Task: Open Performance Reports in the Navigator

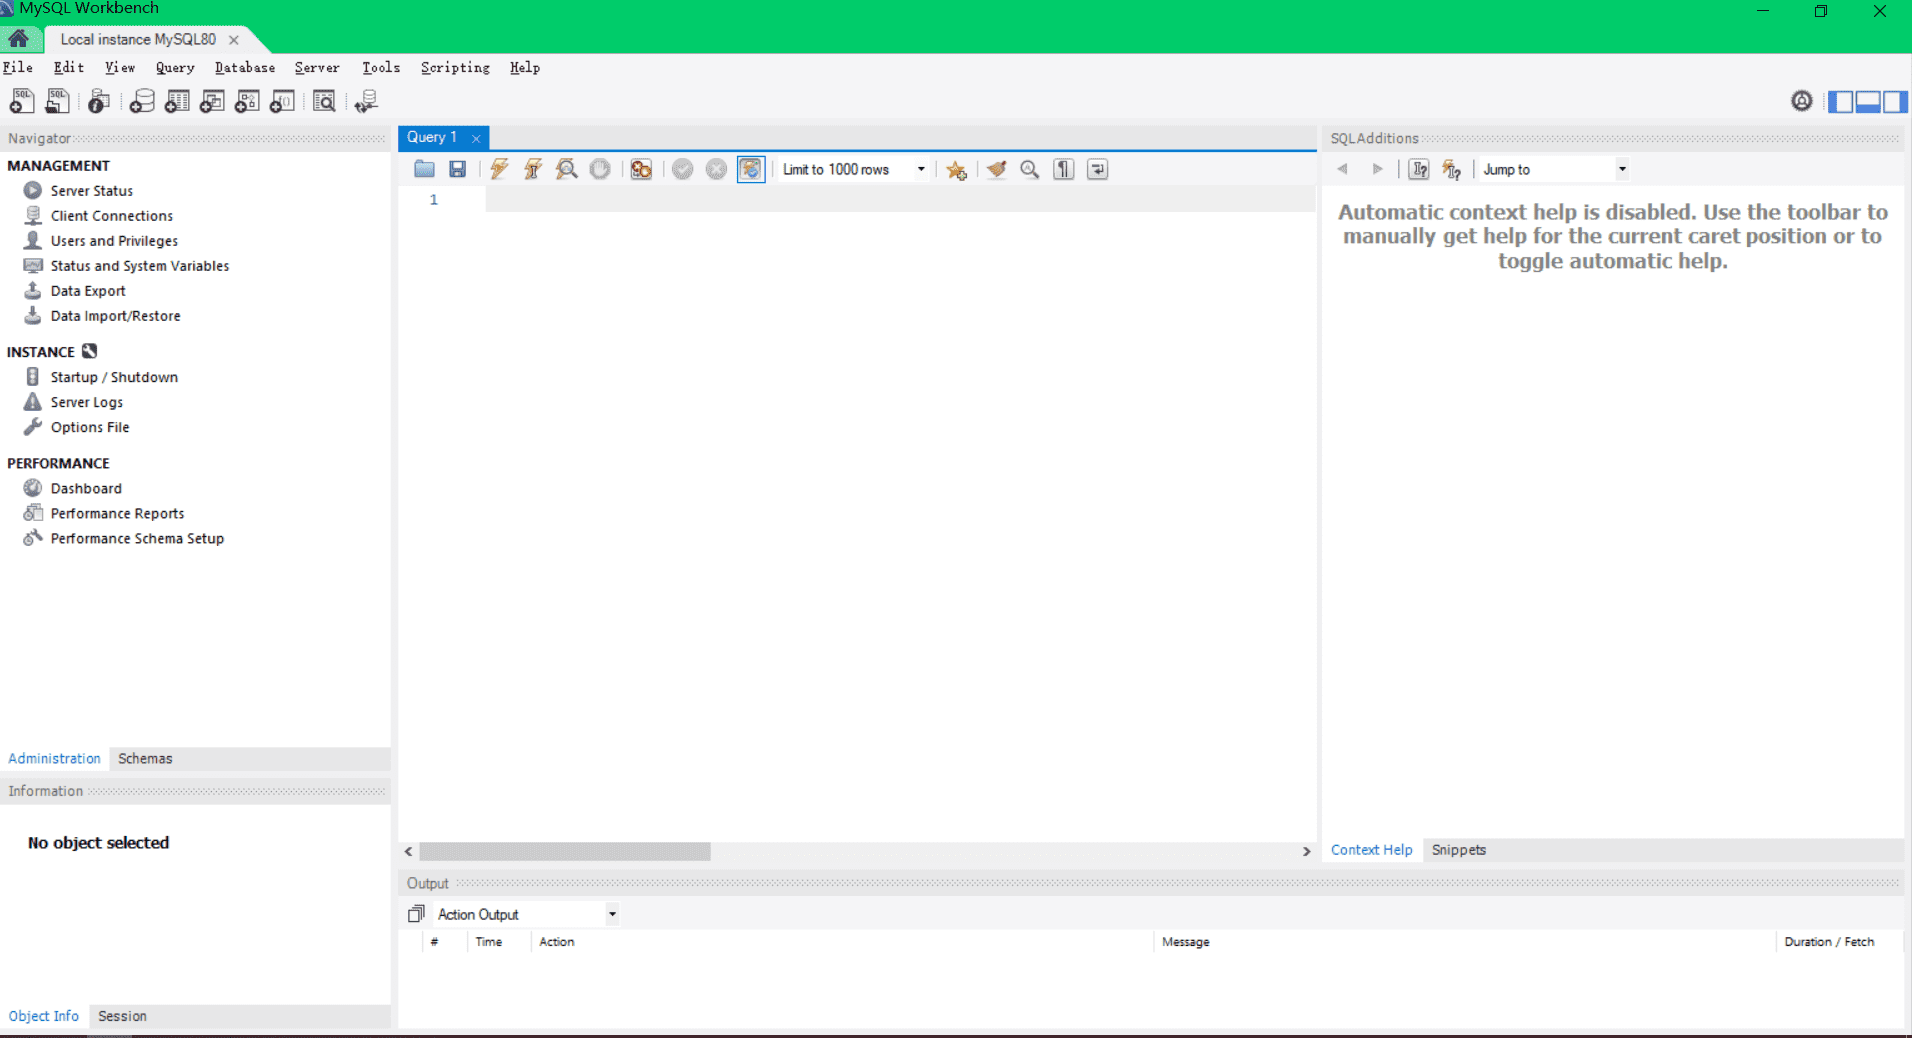Action: tap(117, 513)
